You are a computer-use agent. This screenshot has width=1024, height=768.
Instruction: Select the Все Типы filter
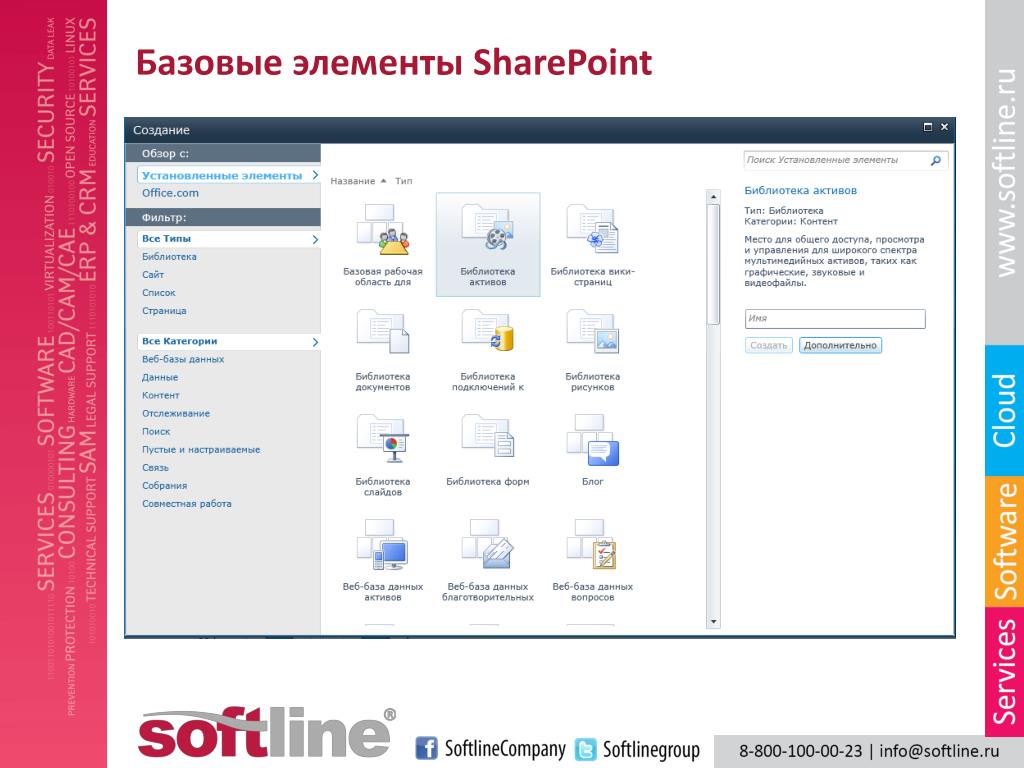coord(228,239)
